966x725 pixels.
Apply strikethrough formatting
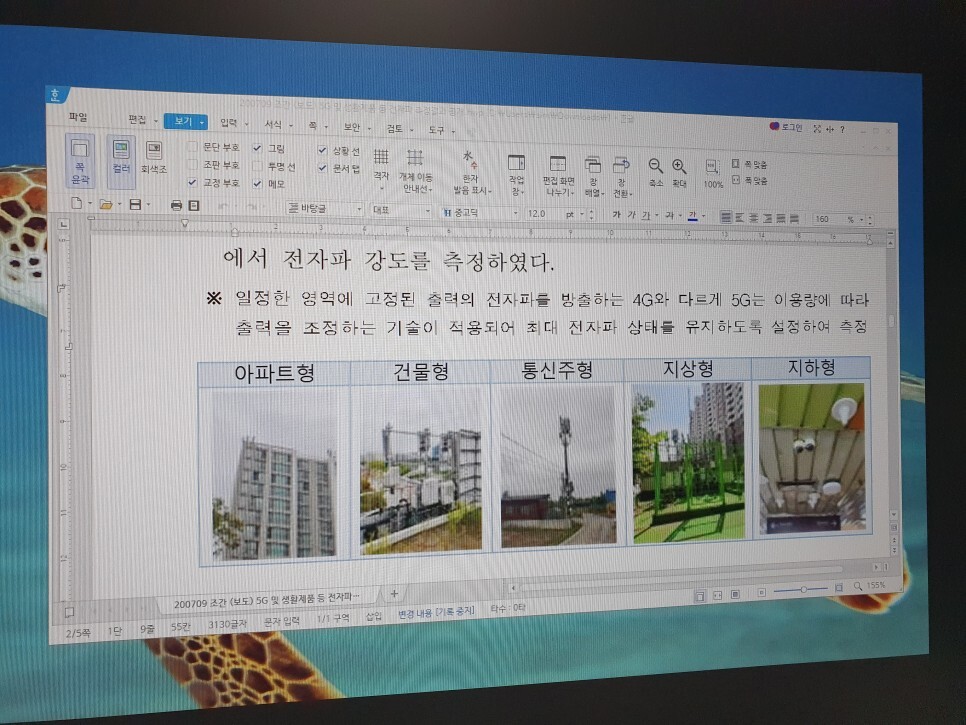tap(670, 215)
